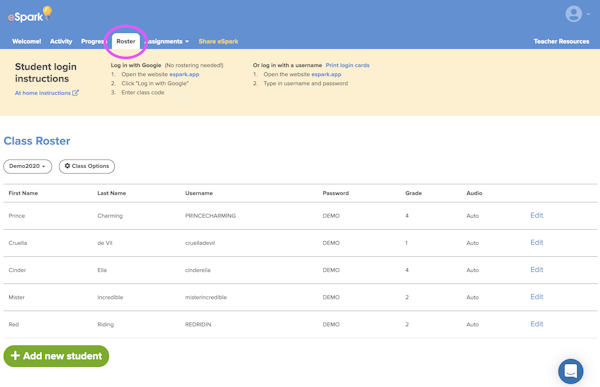Open espark.app link under Log in with Google
Image resolution: width=600 pixels, height=387 pixels.
pyautogui.click(x=184, y=74)
